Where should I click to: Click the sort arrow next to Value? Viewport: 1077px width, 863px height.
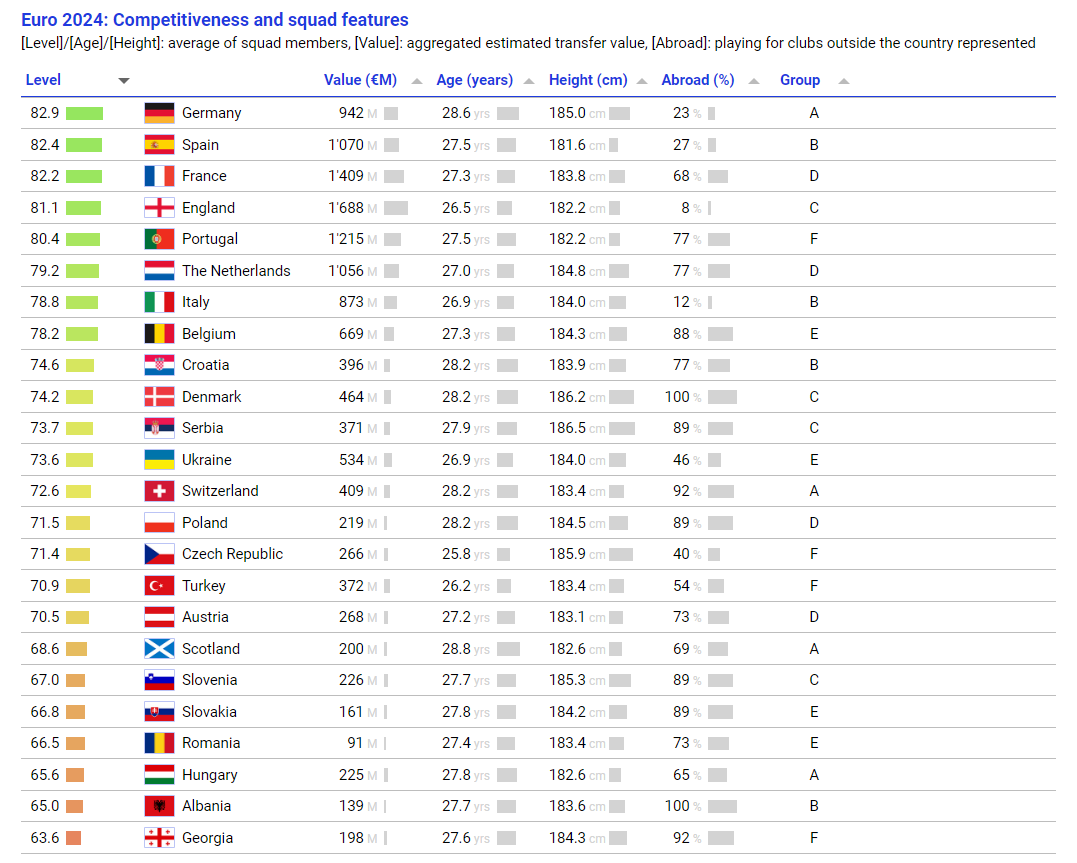point(417,81)
